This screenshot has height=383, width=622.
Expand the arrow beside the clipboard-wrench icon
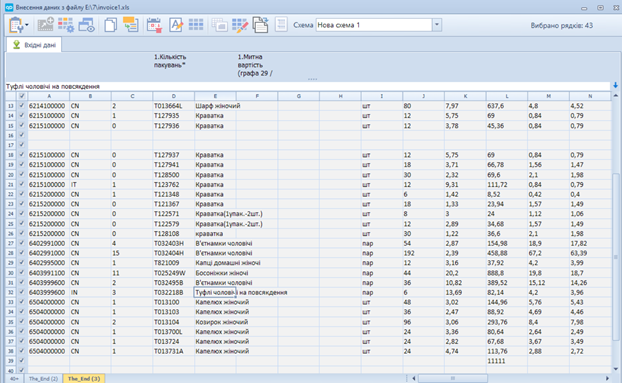27,25
